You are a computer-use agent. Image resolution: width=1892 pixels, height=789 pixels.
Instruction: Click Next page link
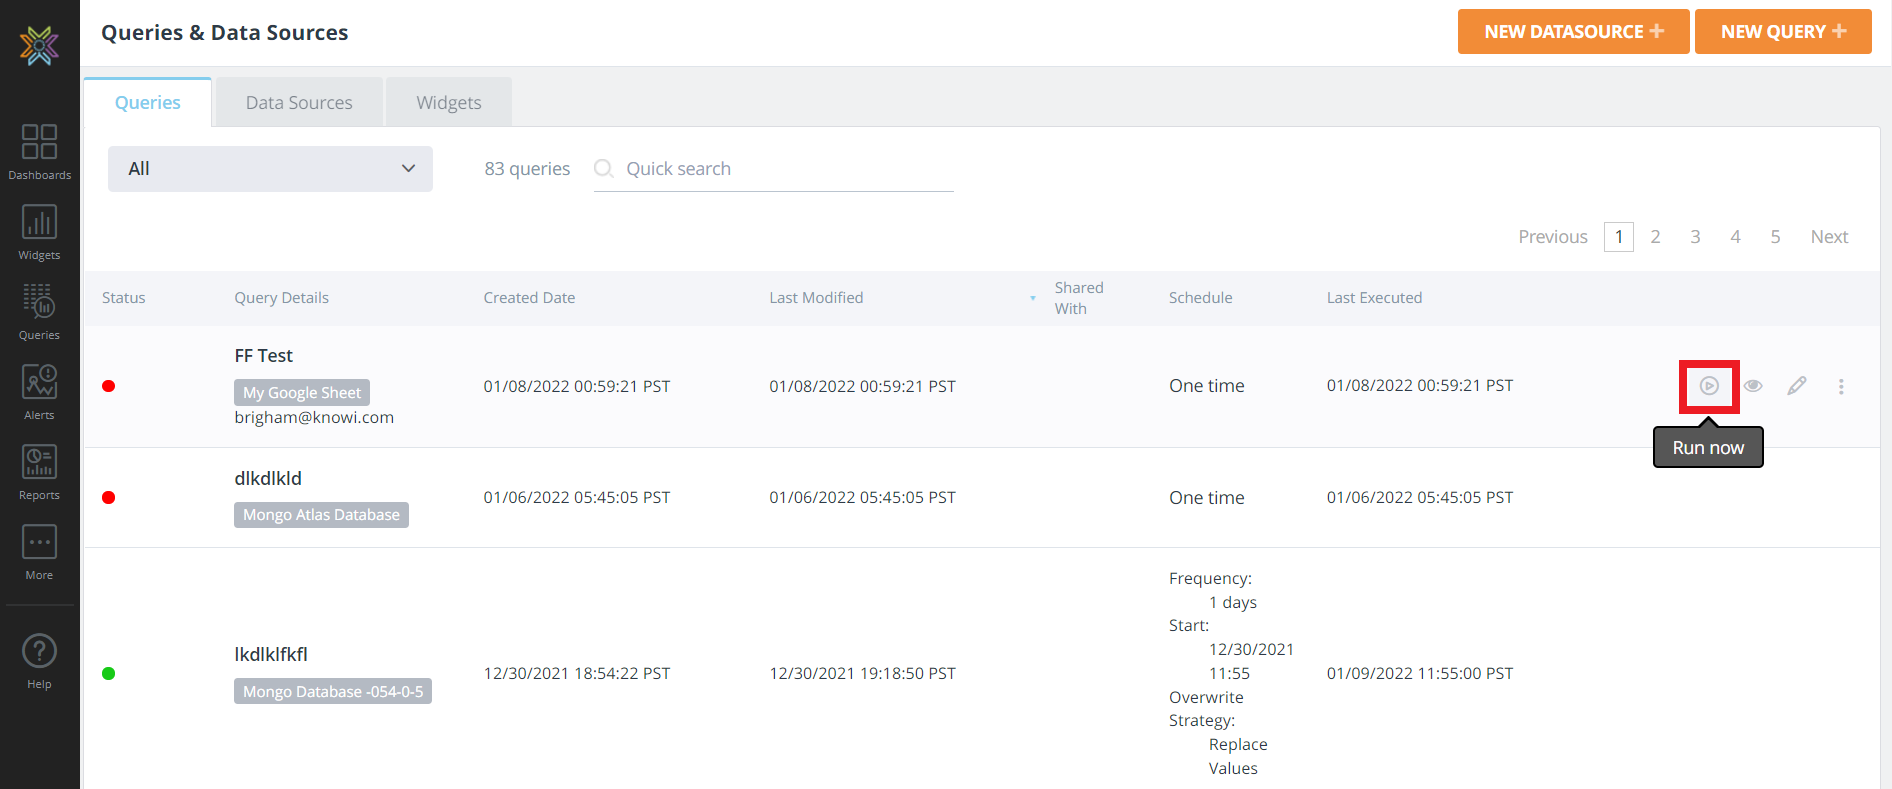(1829, 237)
